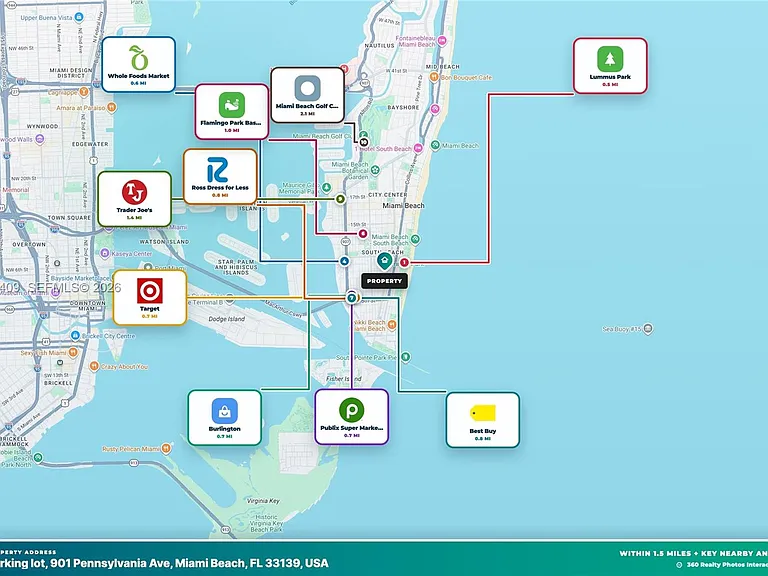Click the Crazy About You restaurant pin
This screenshot has width=768, height=576.
[94, 366]
